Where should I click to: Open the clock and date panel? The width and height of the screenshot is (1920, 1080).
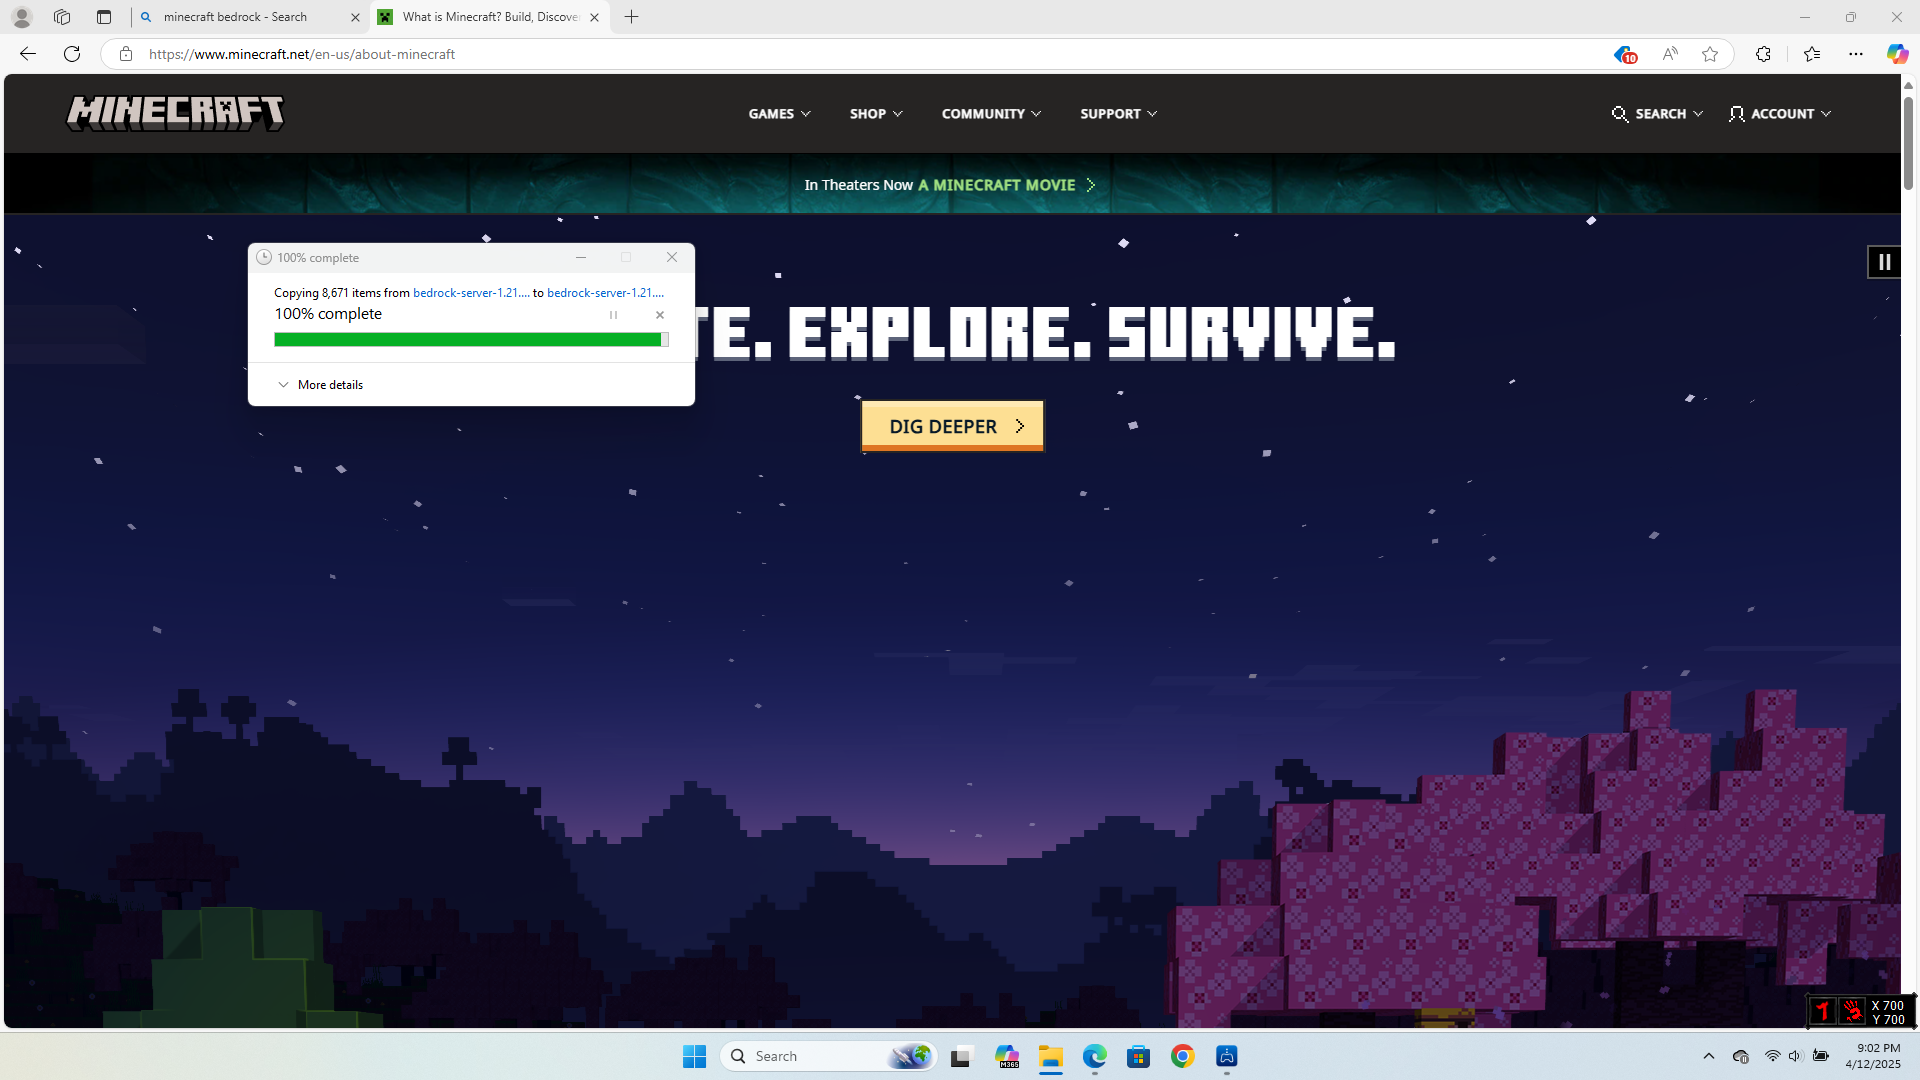1873,1056
